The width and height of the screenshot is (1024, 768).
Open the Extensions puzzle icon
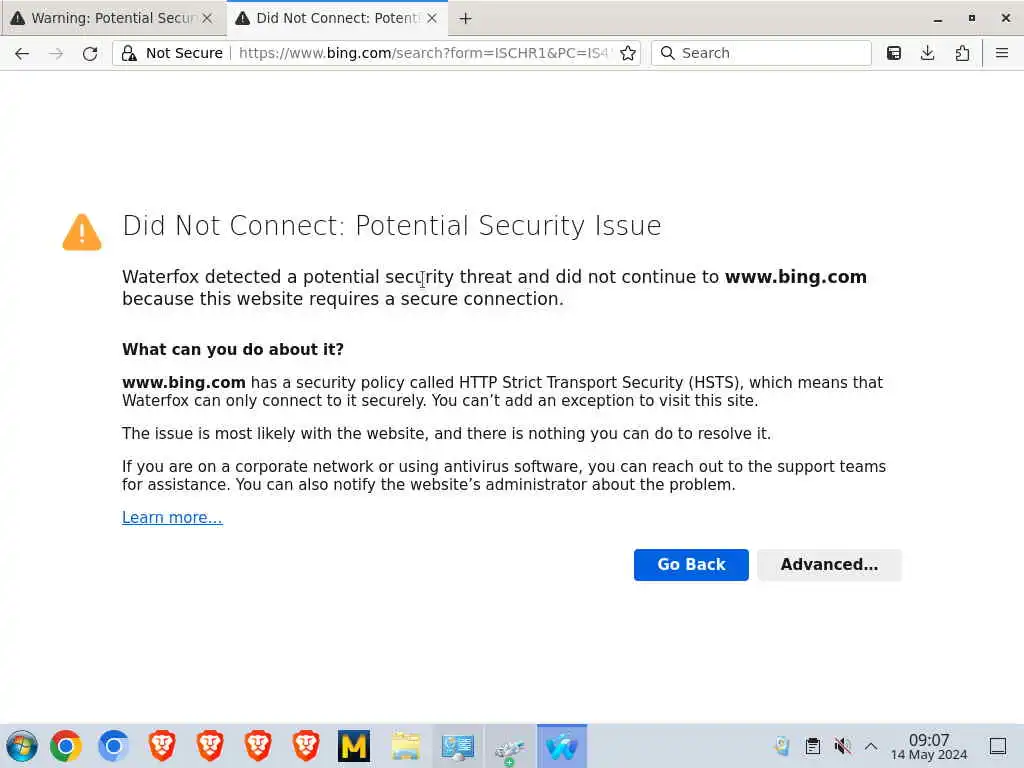coord(962,54)
